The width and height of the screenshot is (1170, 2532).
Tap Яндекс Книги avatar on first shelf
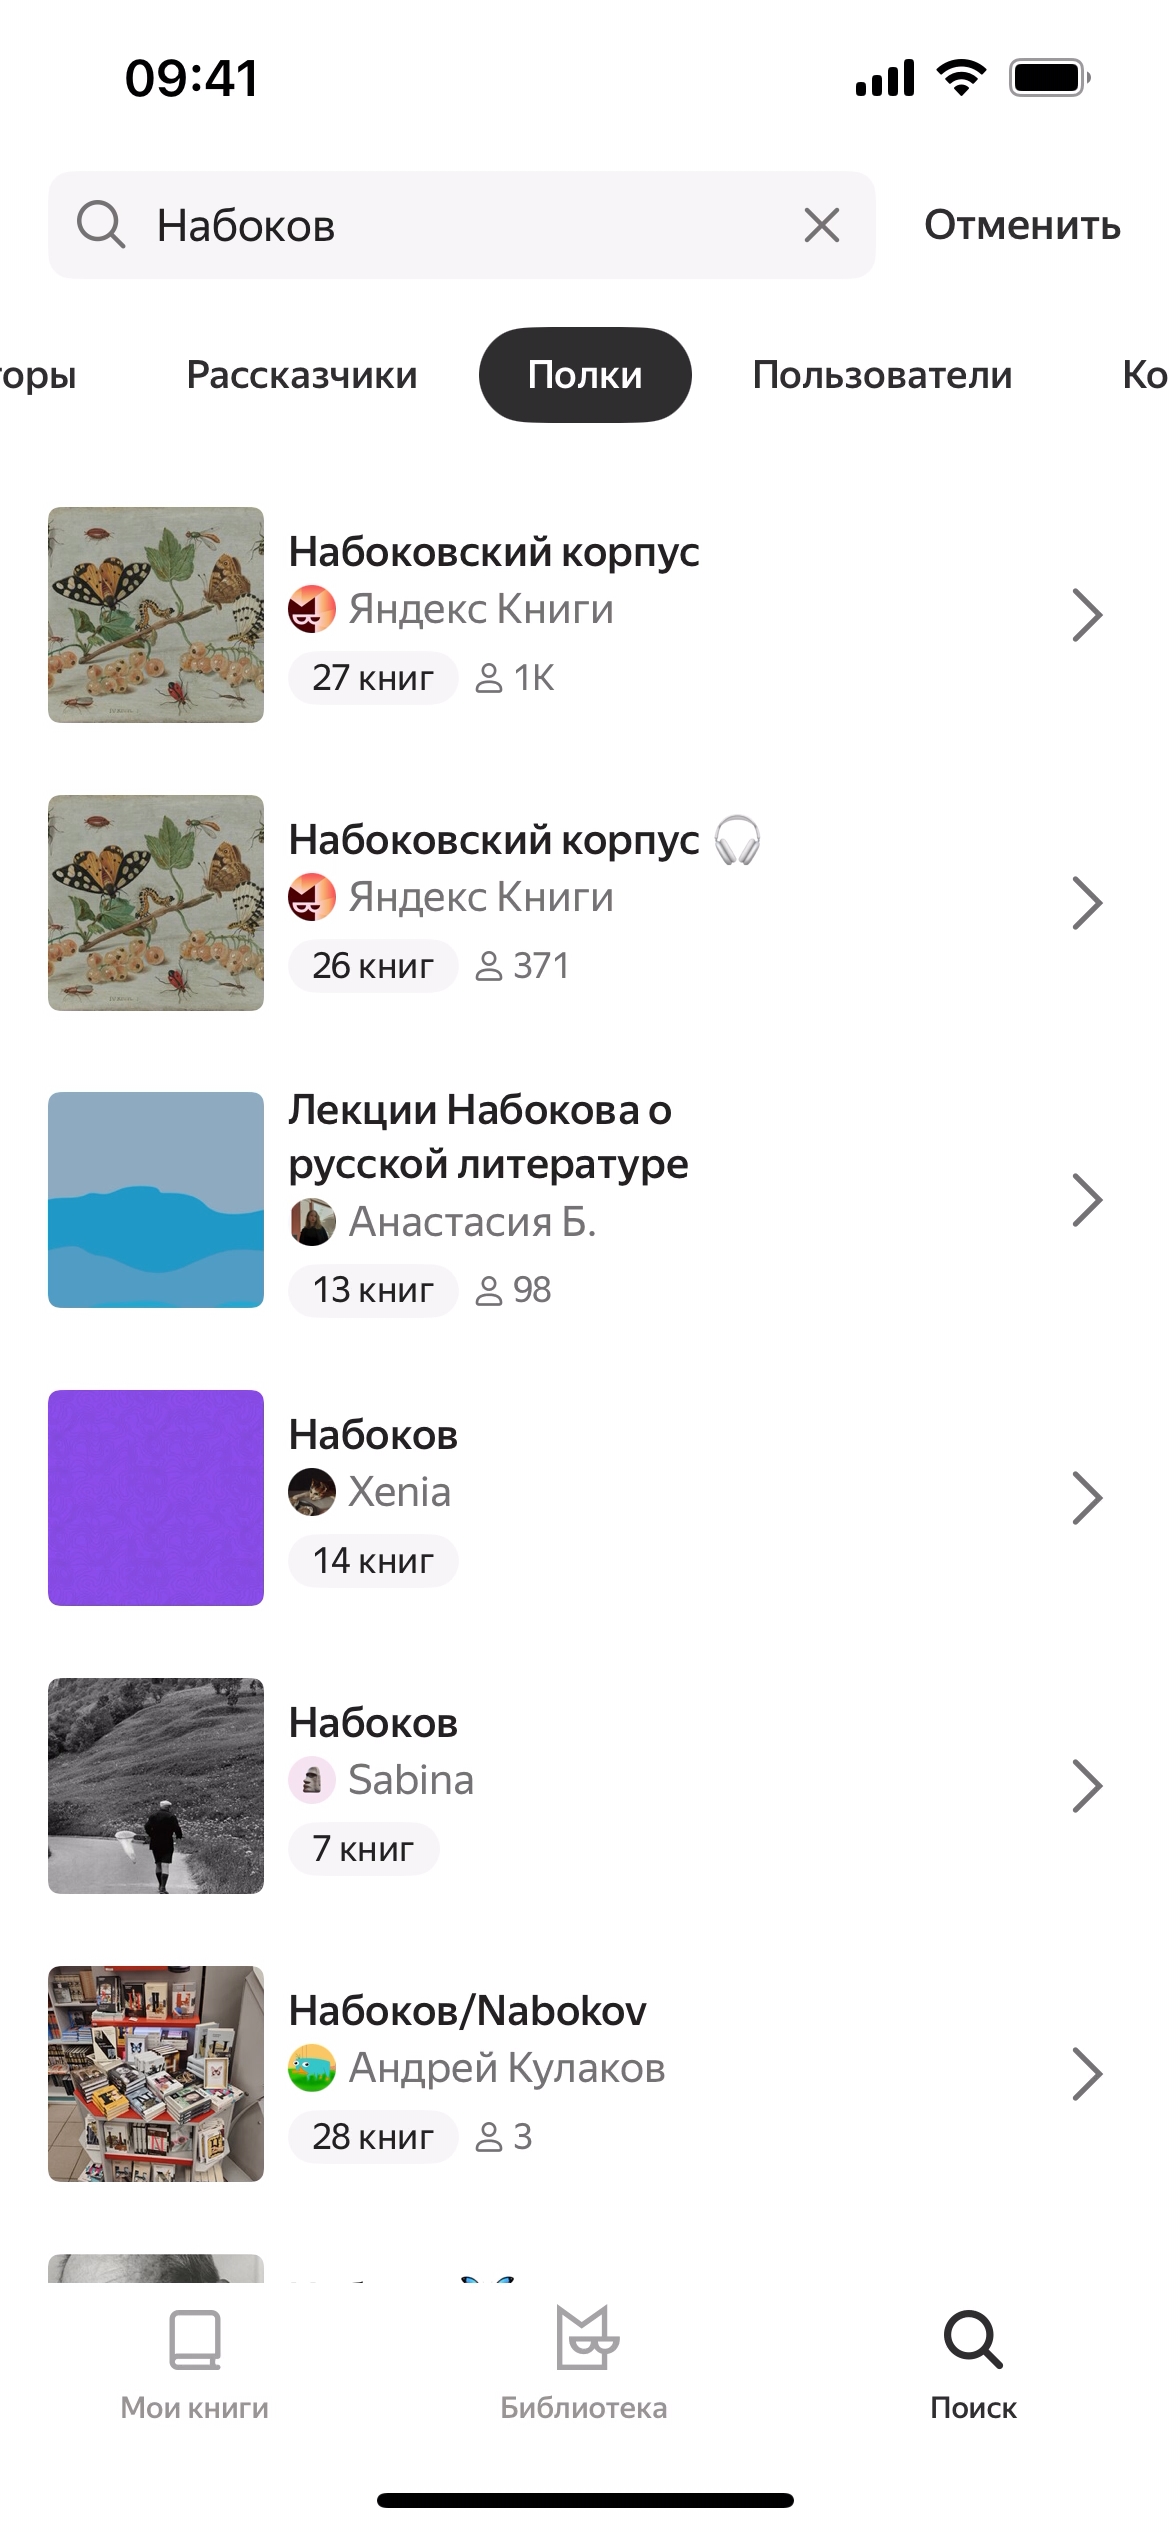click(x=312, y=609)
